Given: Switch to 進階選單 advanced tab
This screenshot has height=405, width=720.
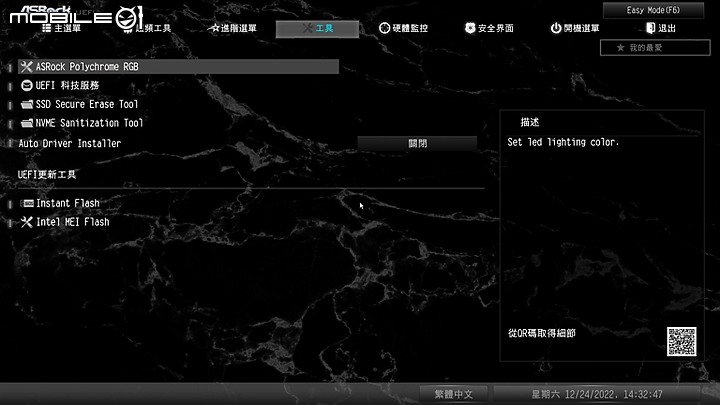Looking at the screenshot, I should (233, 28).
